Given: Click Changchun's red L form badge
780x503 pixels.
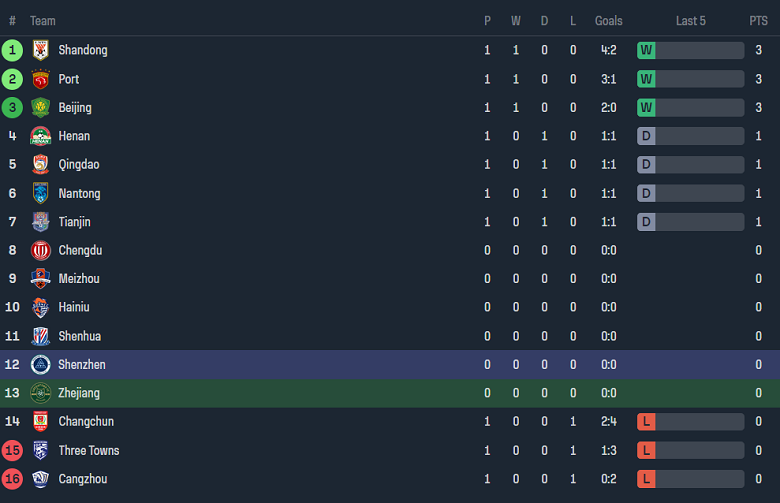Looking at the screenshot, I should pos(646,422).
